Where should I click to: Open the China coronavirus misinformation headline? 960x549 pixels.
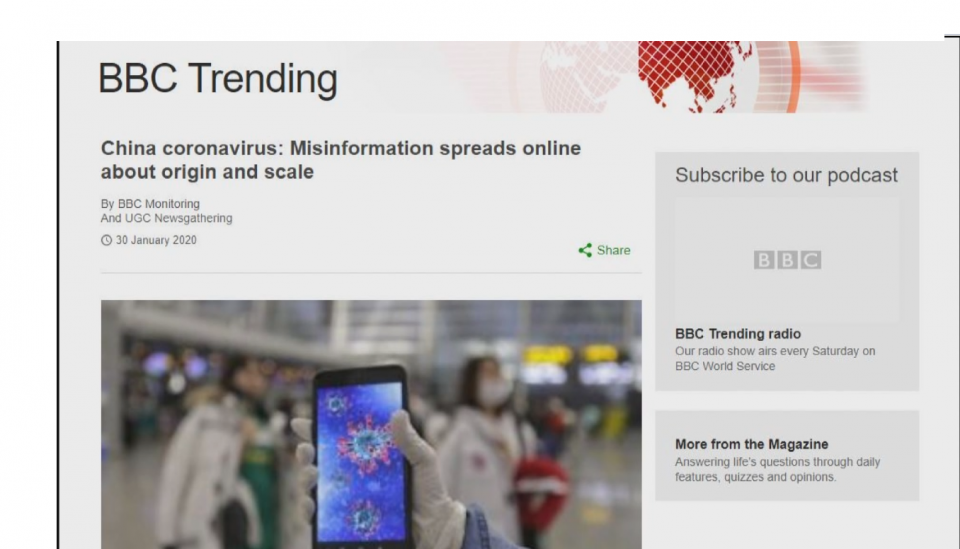(340, 160)
